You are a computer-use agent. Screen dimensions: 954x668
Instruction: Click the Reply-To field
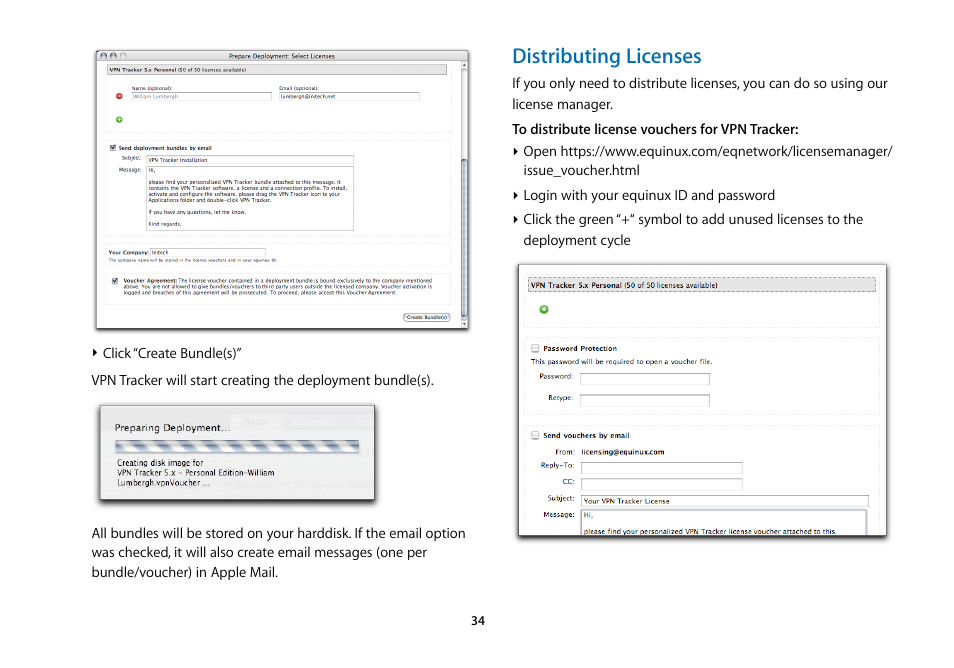click(x=661, y=468)
